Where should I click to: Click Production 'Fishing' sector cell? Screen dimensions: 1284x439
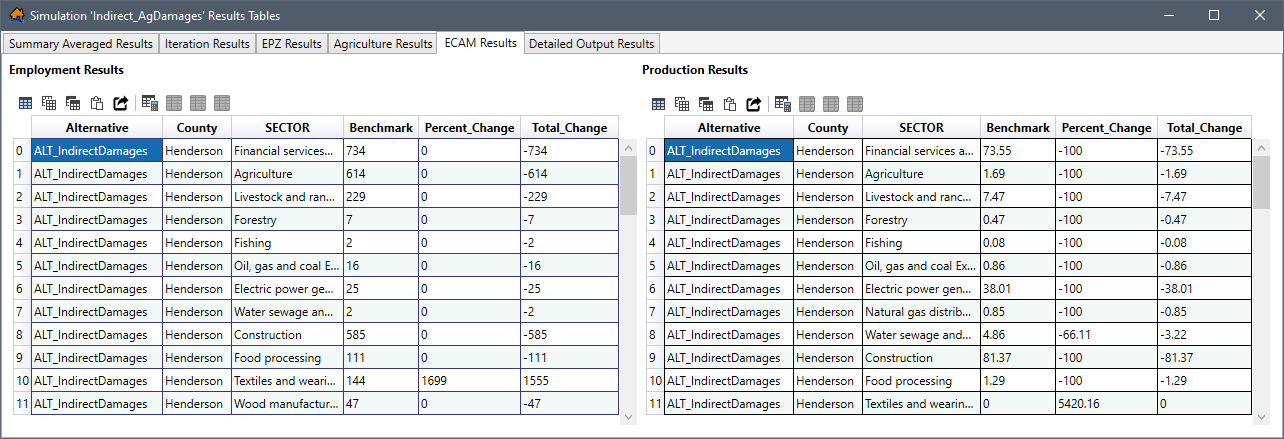point(921,242)
